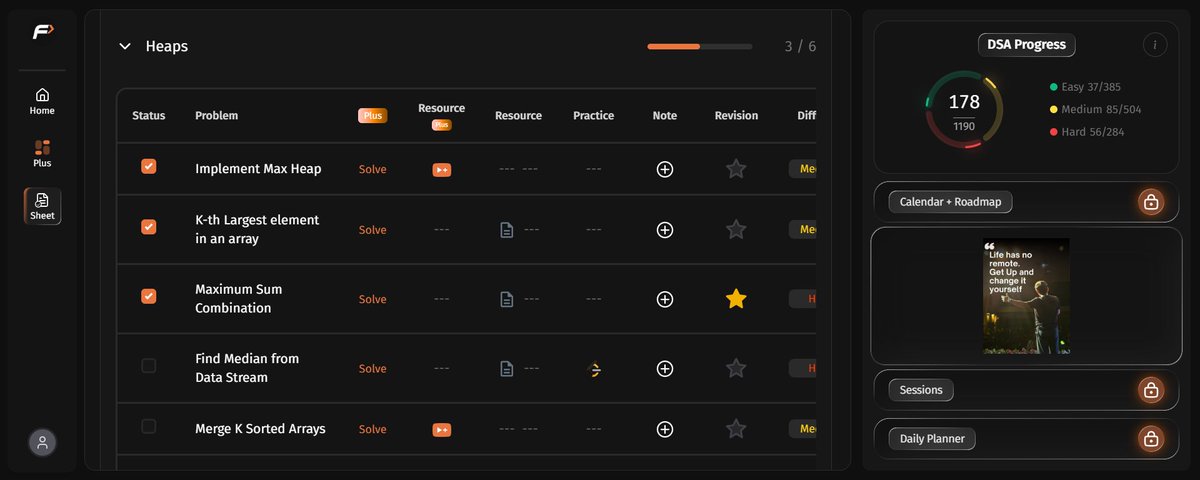The height and width of the screenshot is (480, 1200).
Task: Click Solve for K-th Largest element
Action: coord(372,229)
